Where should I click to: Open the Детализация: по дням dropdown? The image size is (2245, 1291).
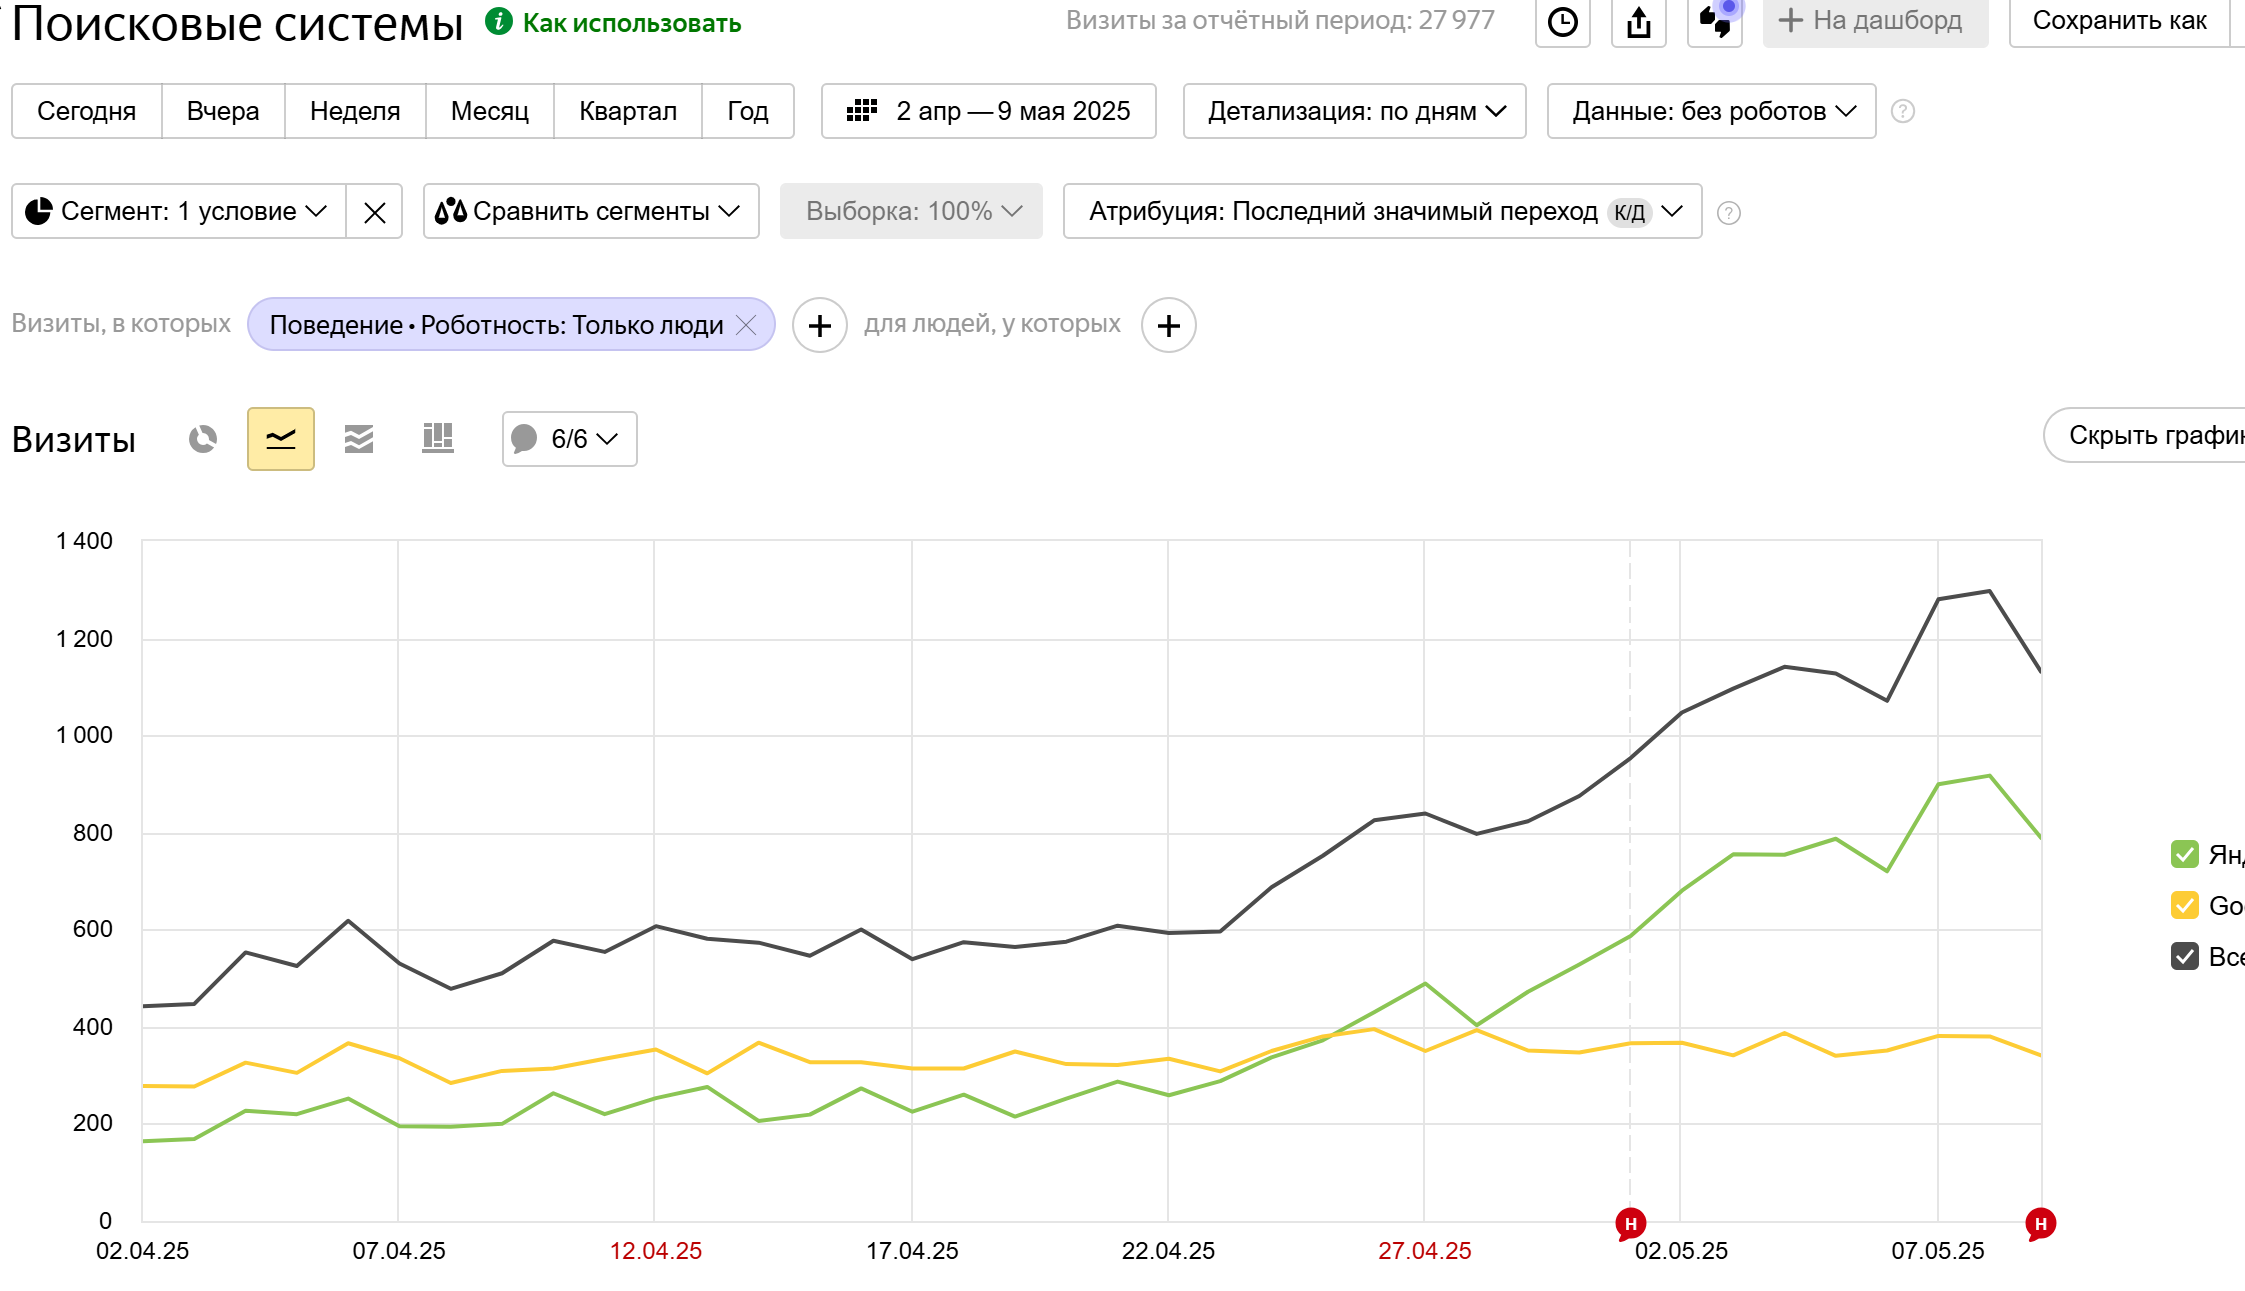[1354, 111]
